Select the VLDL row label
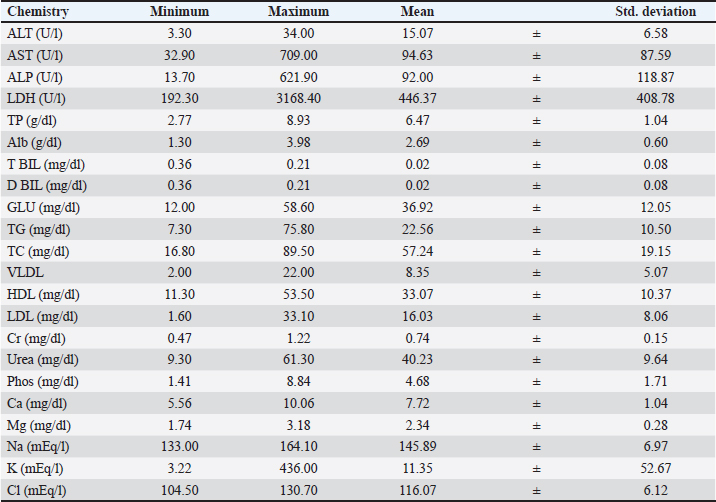This screenshot has height=502, width=716. [x=24, y=273]
